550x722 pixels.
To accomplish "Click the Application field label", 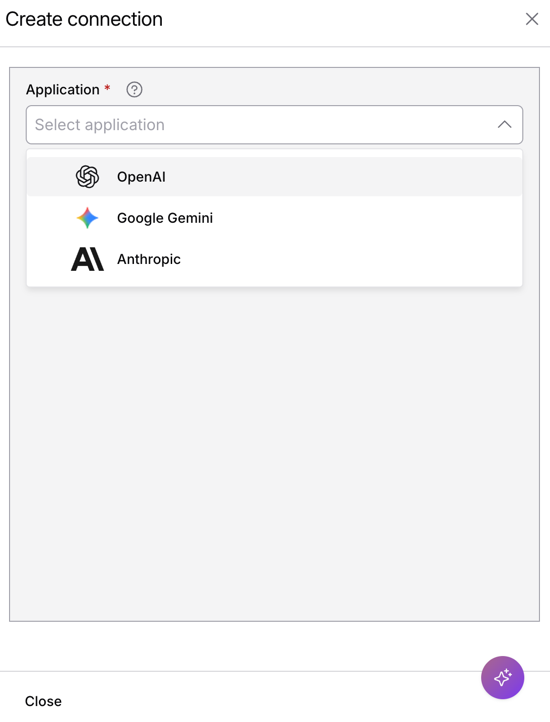I will coord(63,89).
